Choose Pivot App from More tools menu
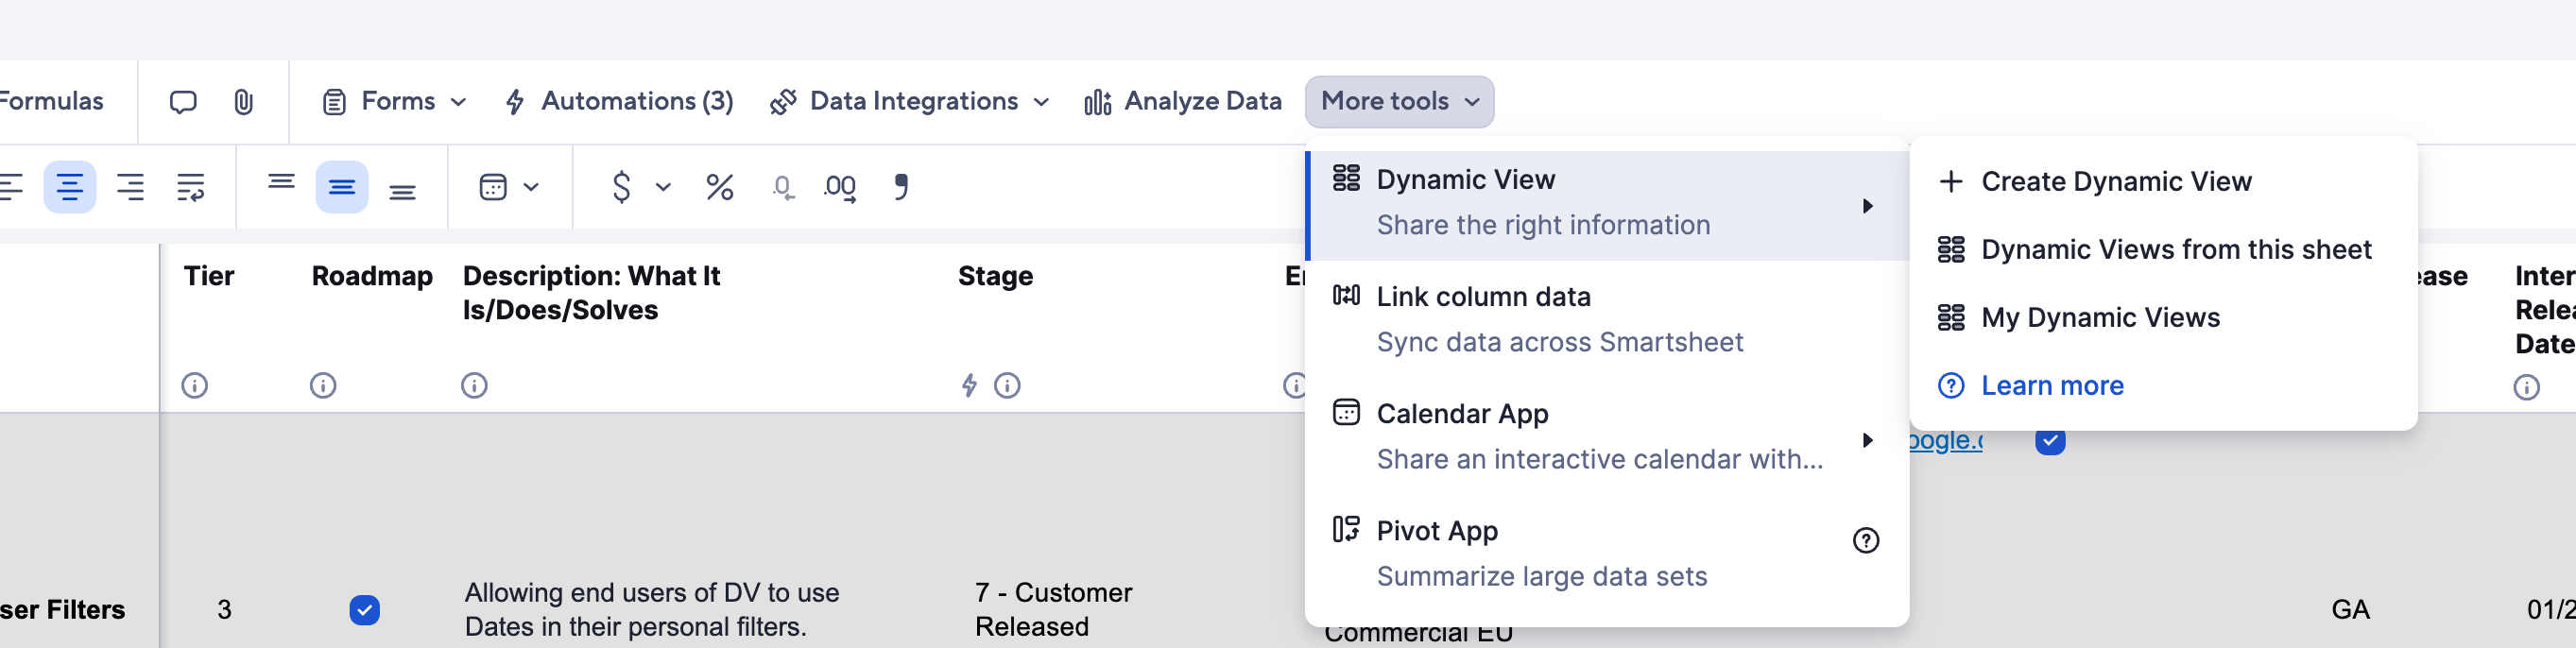The width and height of the screenshot is (2576, 648). [1437, 530]
